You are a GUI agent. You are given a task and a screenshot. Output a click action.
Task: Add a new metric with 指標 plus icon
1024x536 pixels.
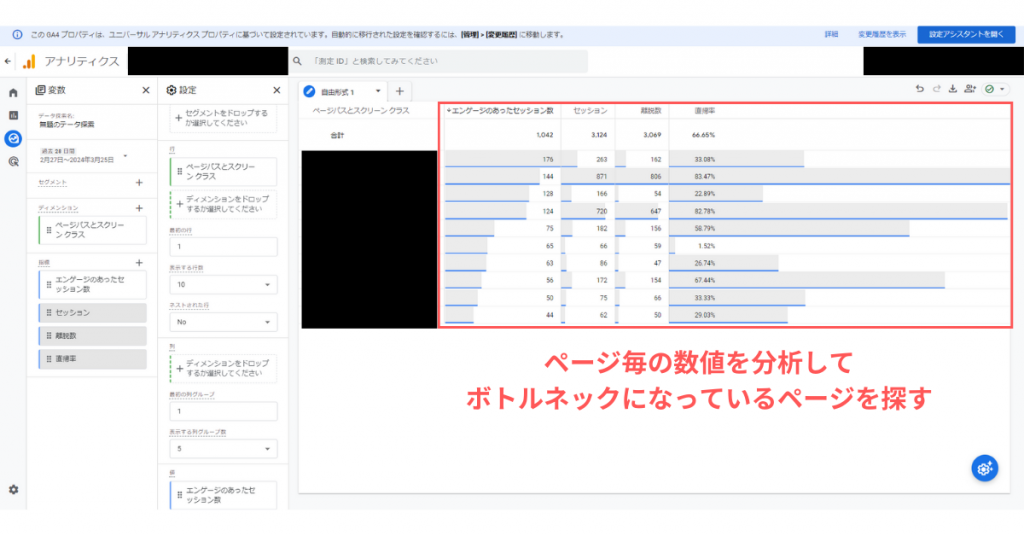pyautogui.click(x=139, y=262)
